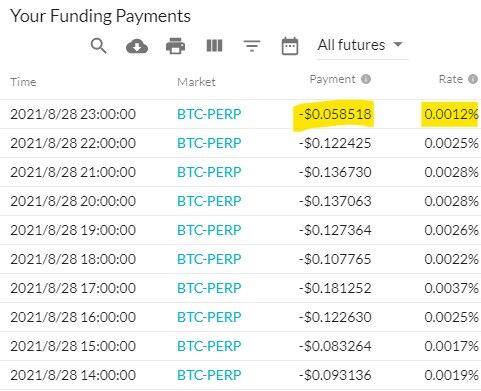This screenshot has width=481, height=391.
Task: Open BTC-PERP link in the 14:00:00 row
Action: pyautogui.click(x=209, y=375)
